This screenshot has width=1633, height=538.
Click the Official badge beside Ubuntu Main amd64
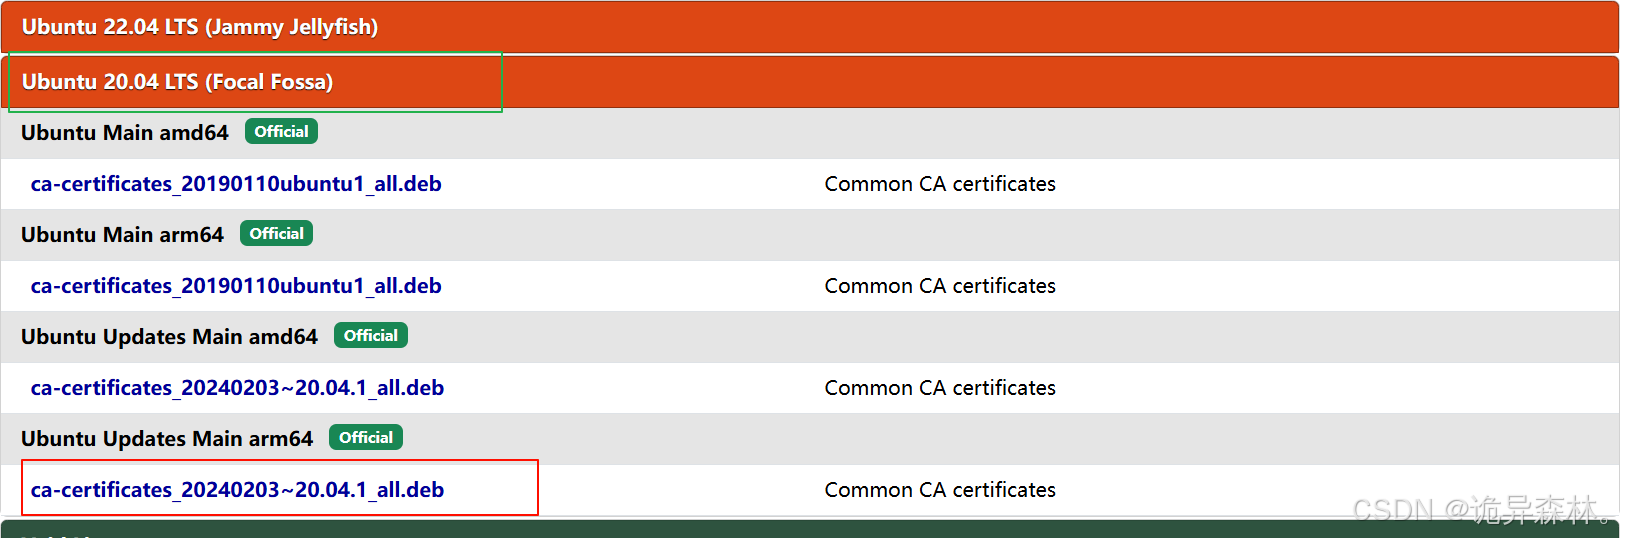(281, 132)
